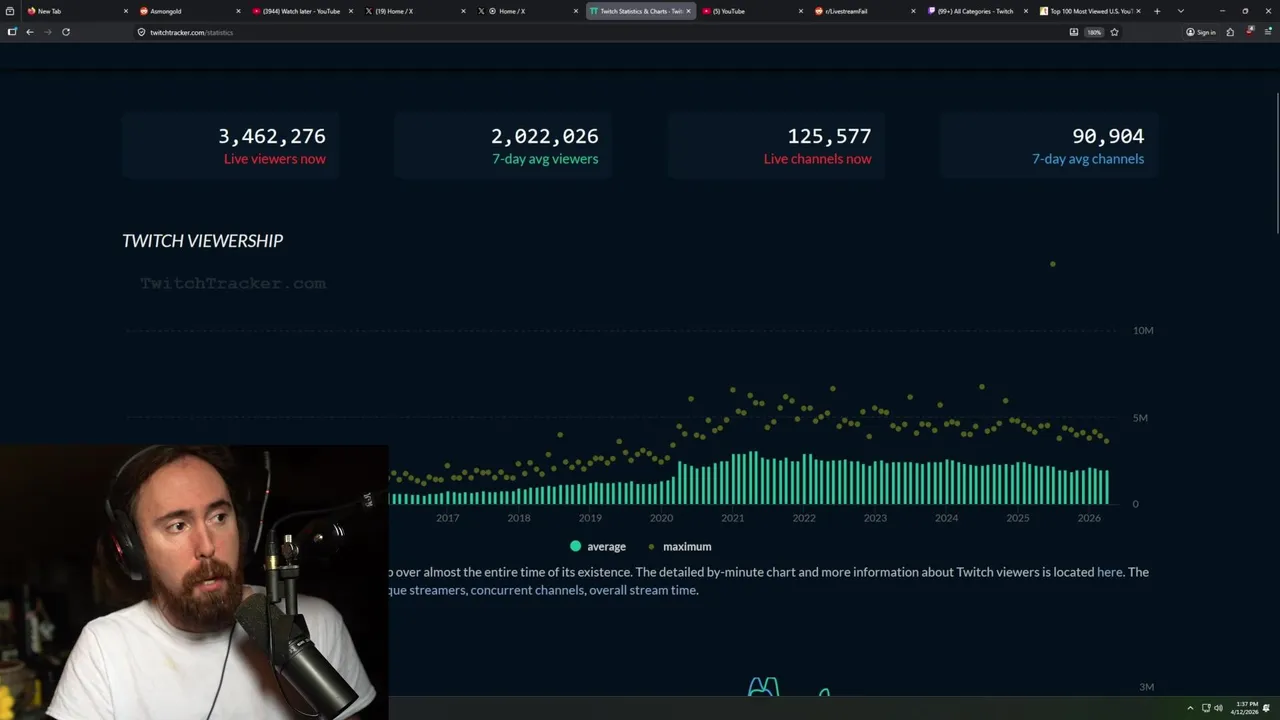Image resolution: width=1280 pixels, height=720 pixels.
Task: Go back with the browser back arrow
Action: 30,32
